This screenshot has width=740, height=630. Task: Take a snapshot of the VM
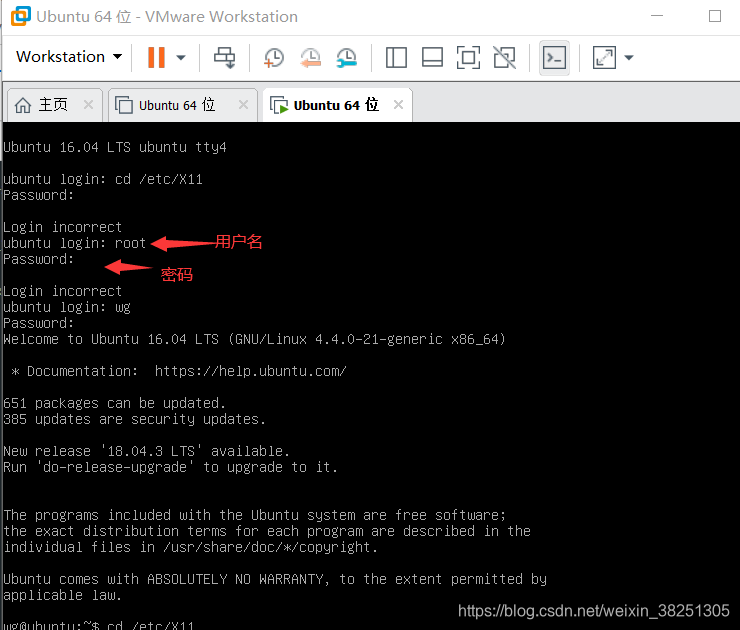click(x=274, y=58)
